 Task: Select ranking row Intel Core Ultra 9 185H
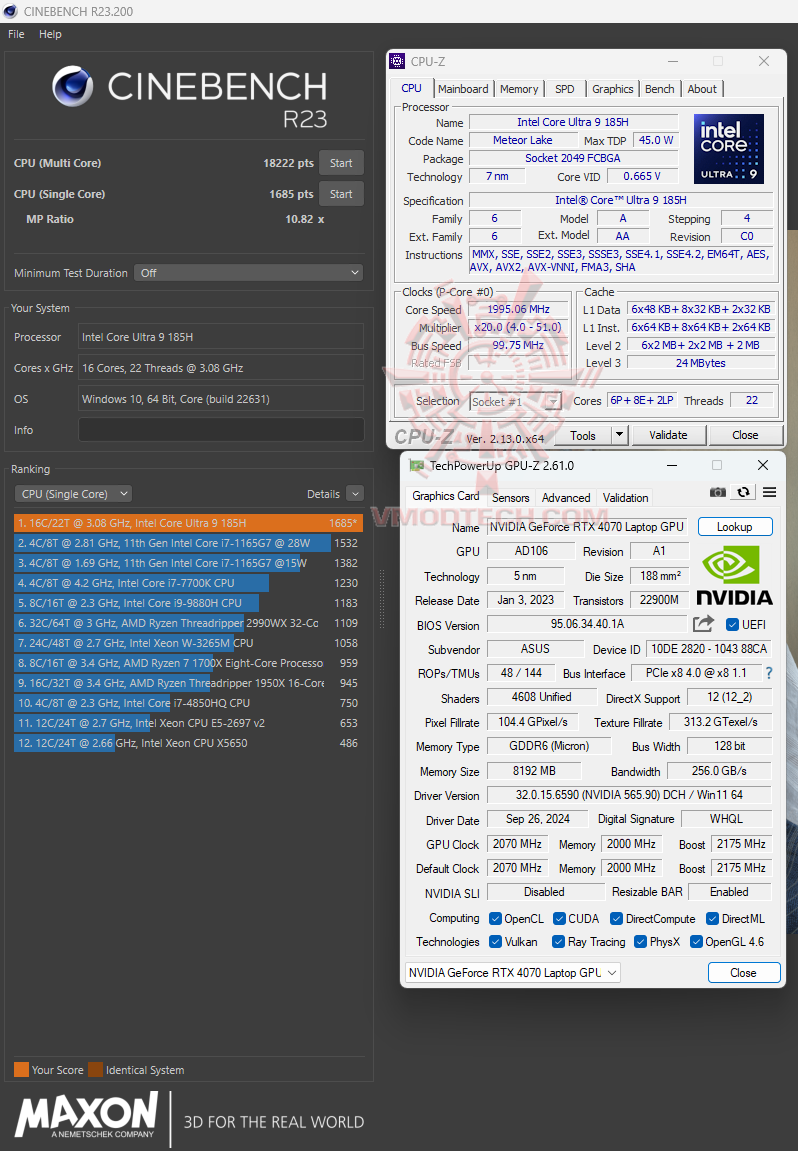[188, 523]
